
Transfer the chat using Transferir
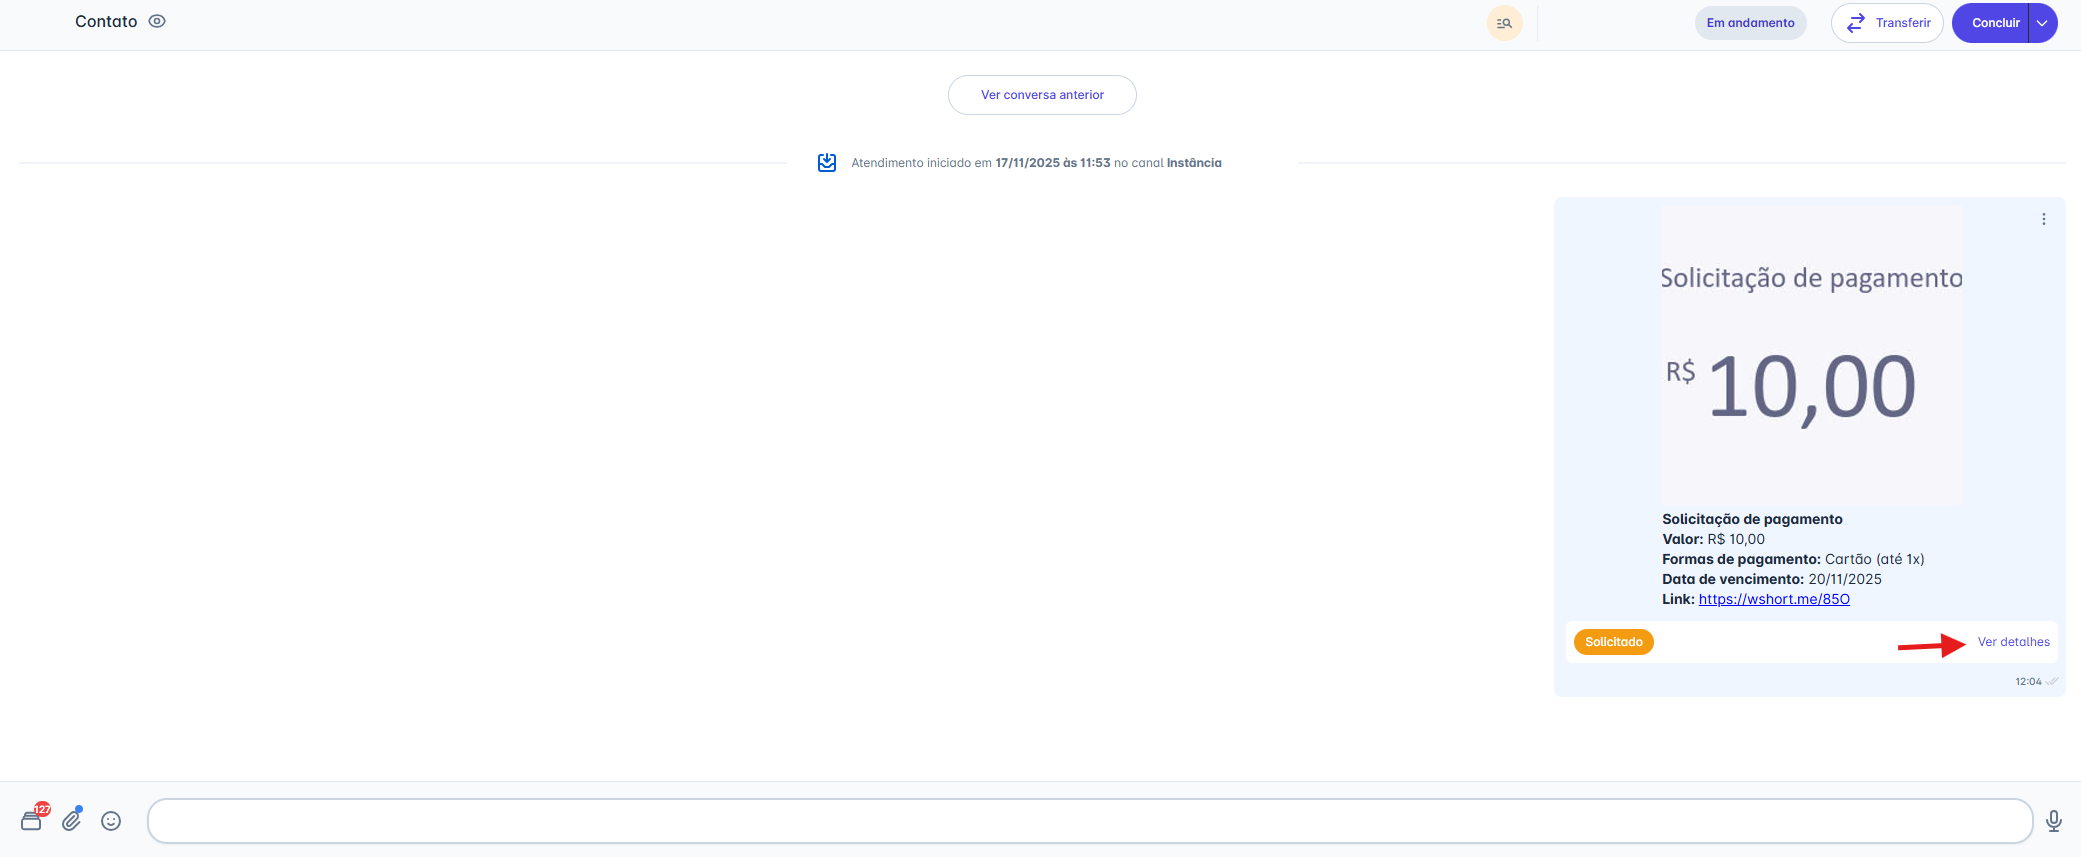(1886, 23)
